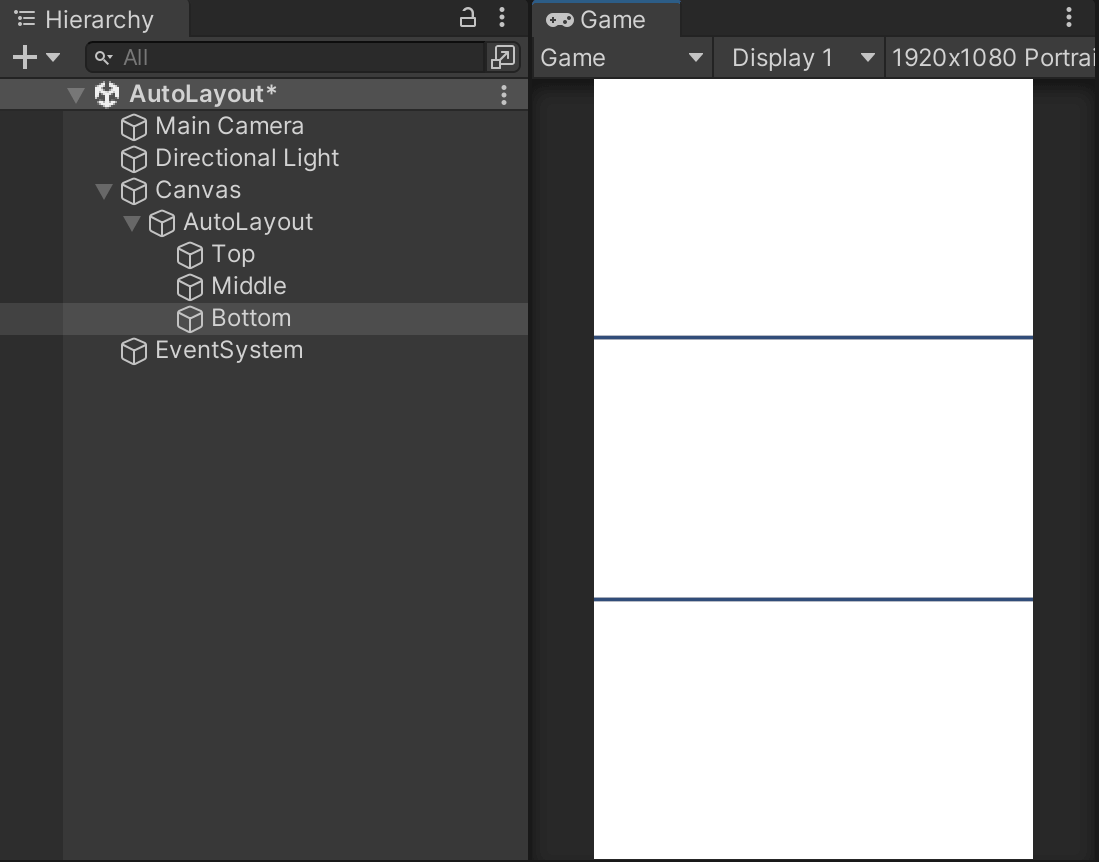Image resolution: width=1099 pixels, height=862 pixels.
Task: Click the gamepad icon on Game tab
Action: coord(559,20)
